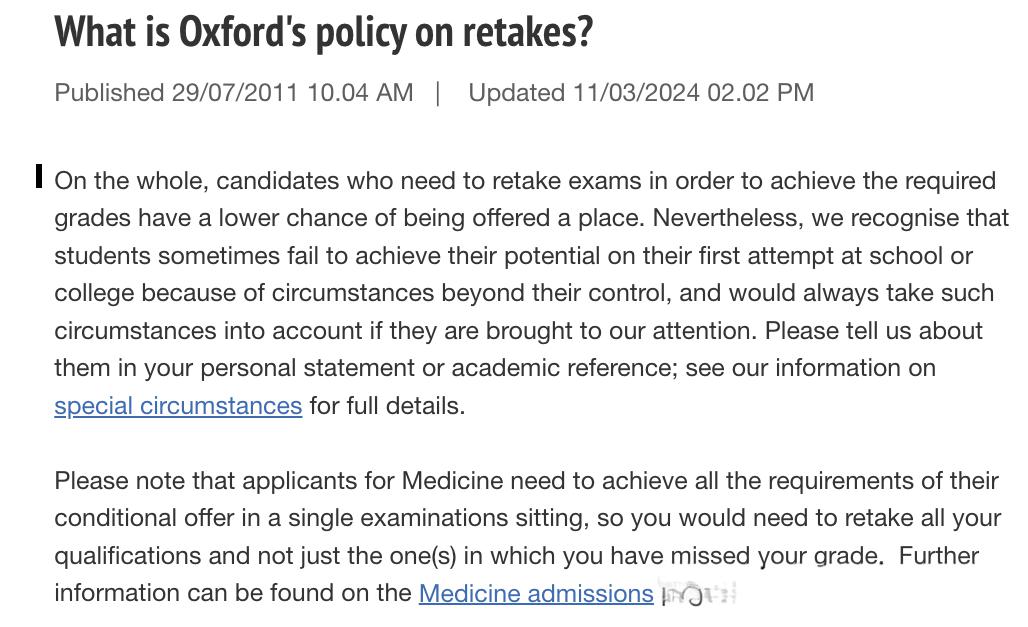
Task: Click the page title about Oxford's retakes policy
Action: [x=323, y=31]
